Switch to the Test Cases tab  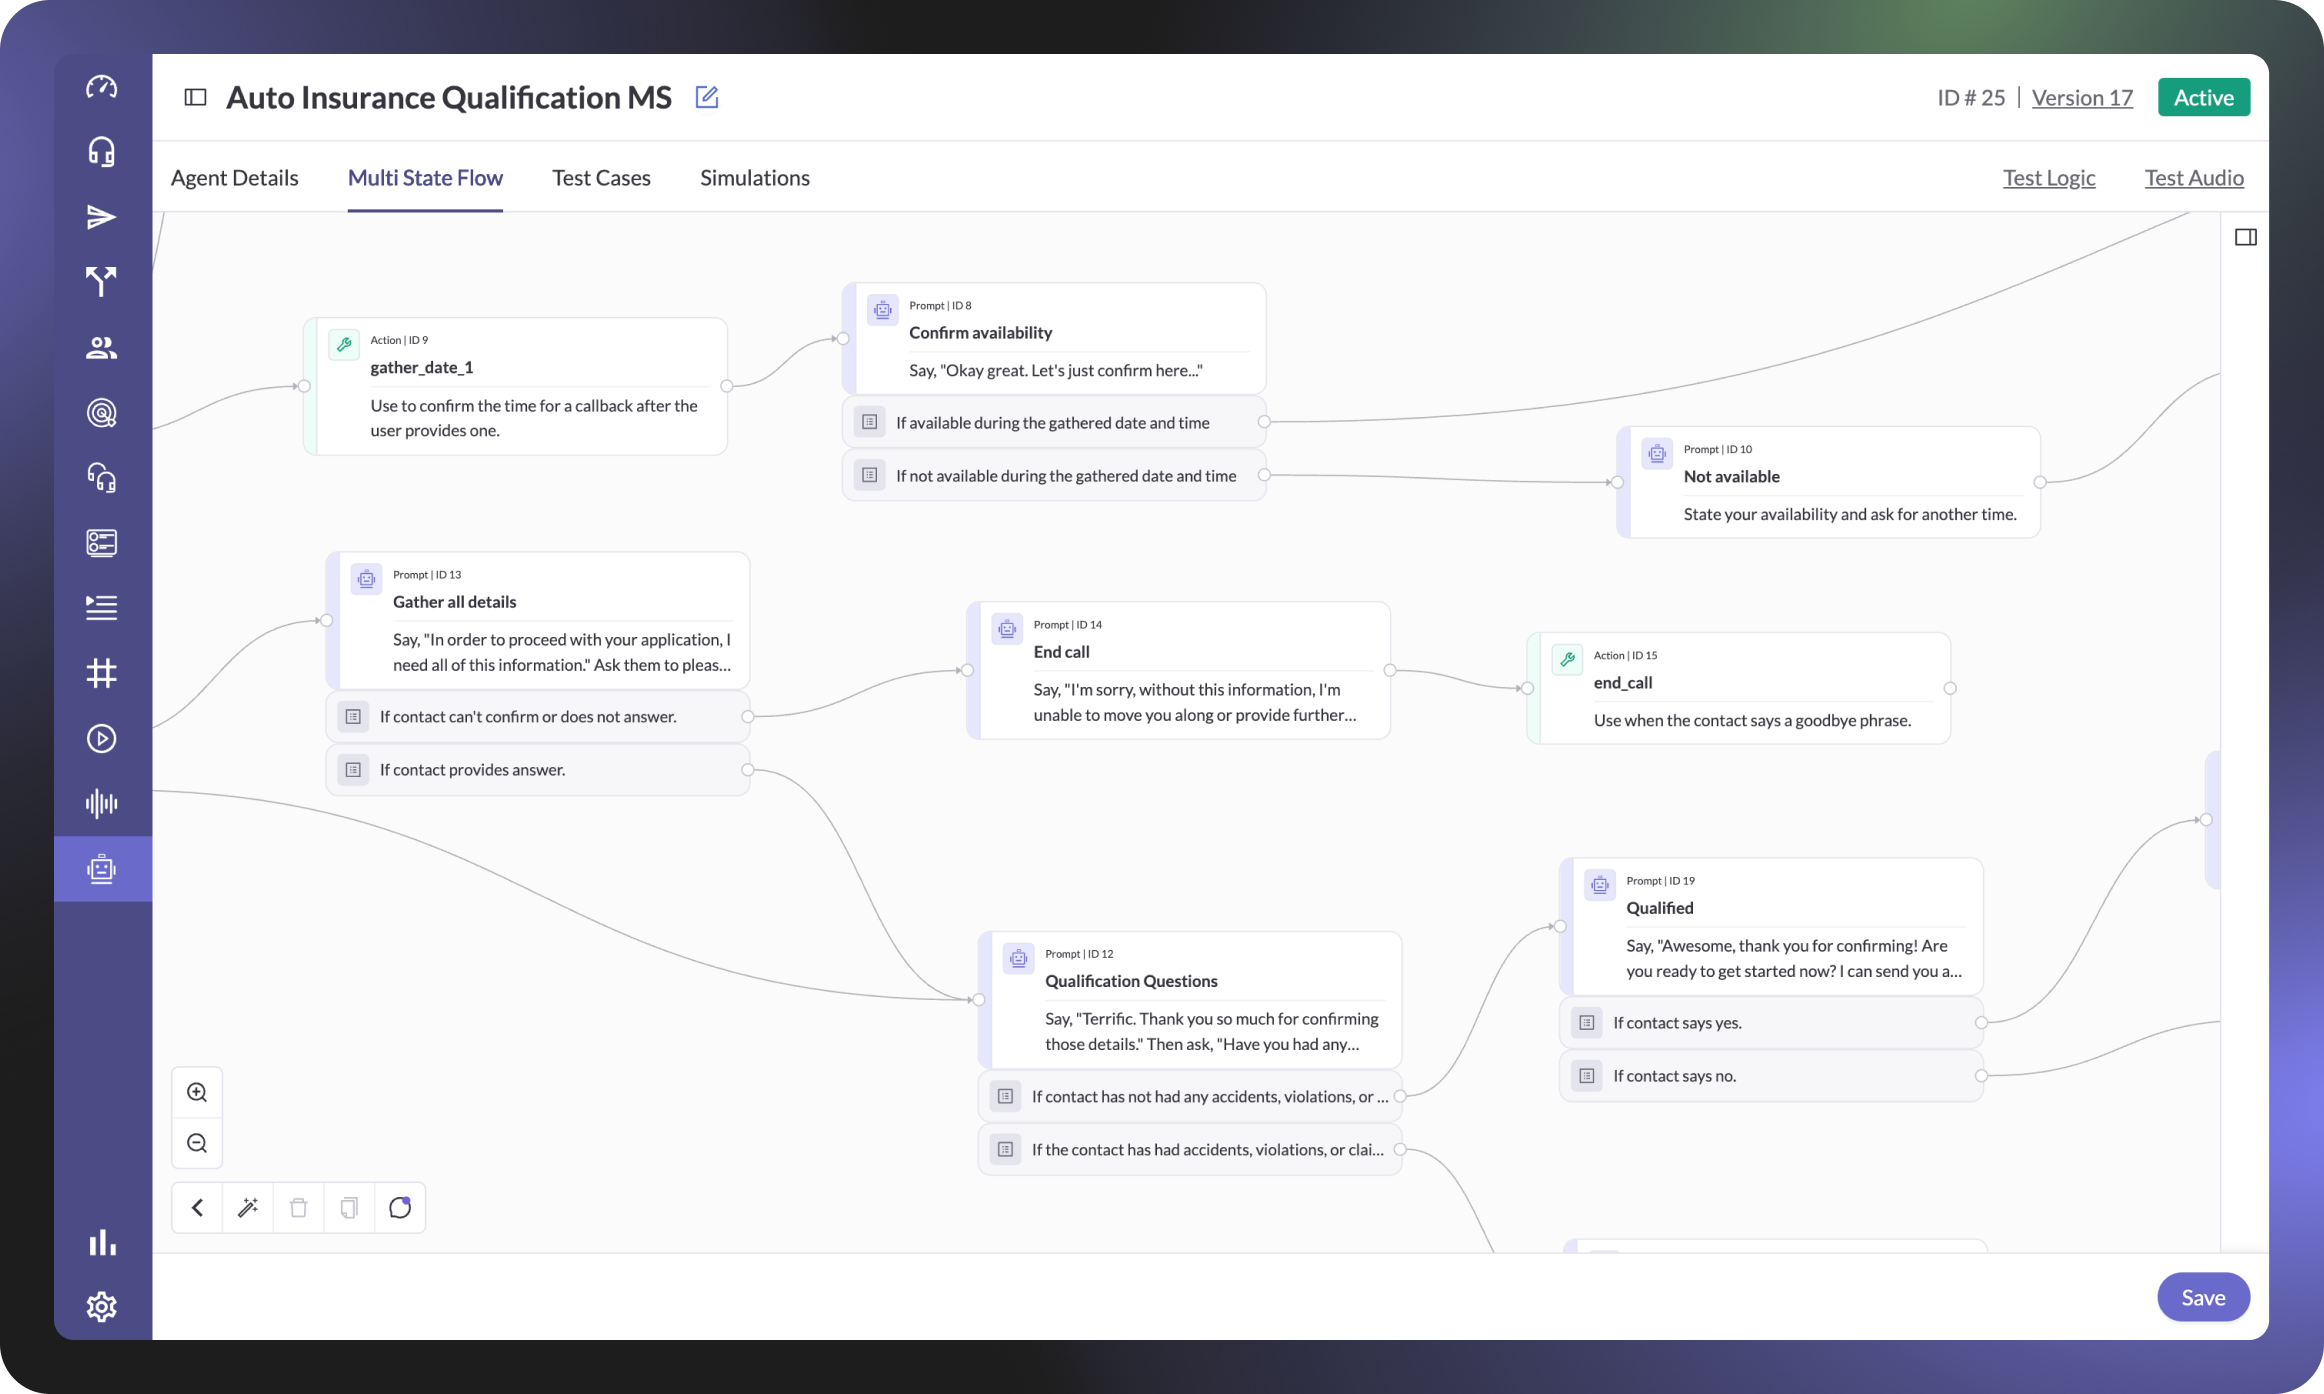tap(601, 177)
